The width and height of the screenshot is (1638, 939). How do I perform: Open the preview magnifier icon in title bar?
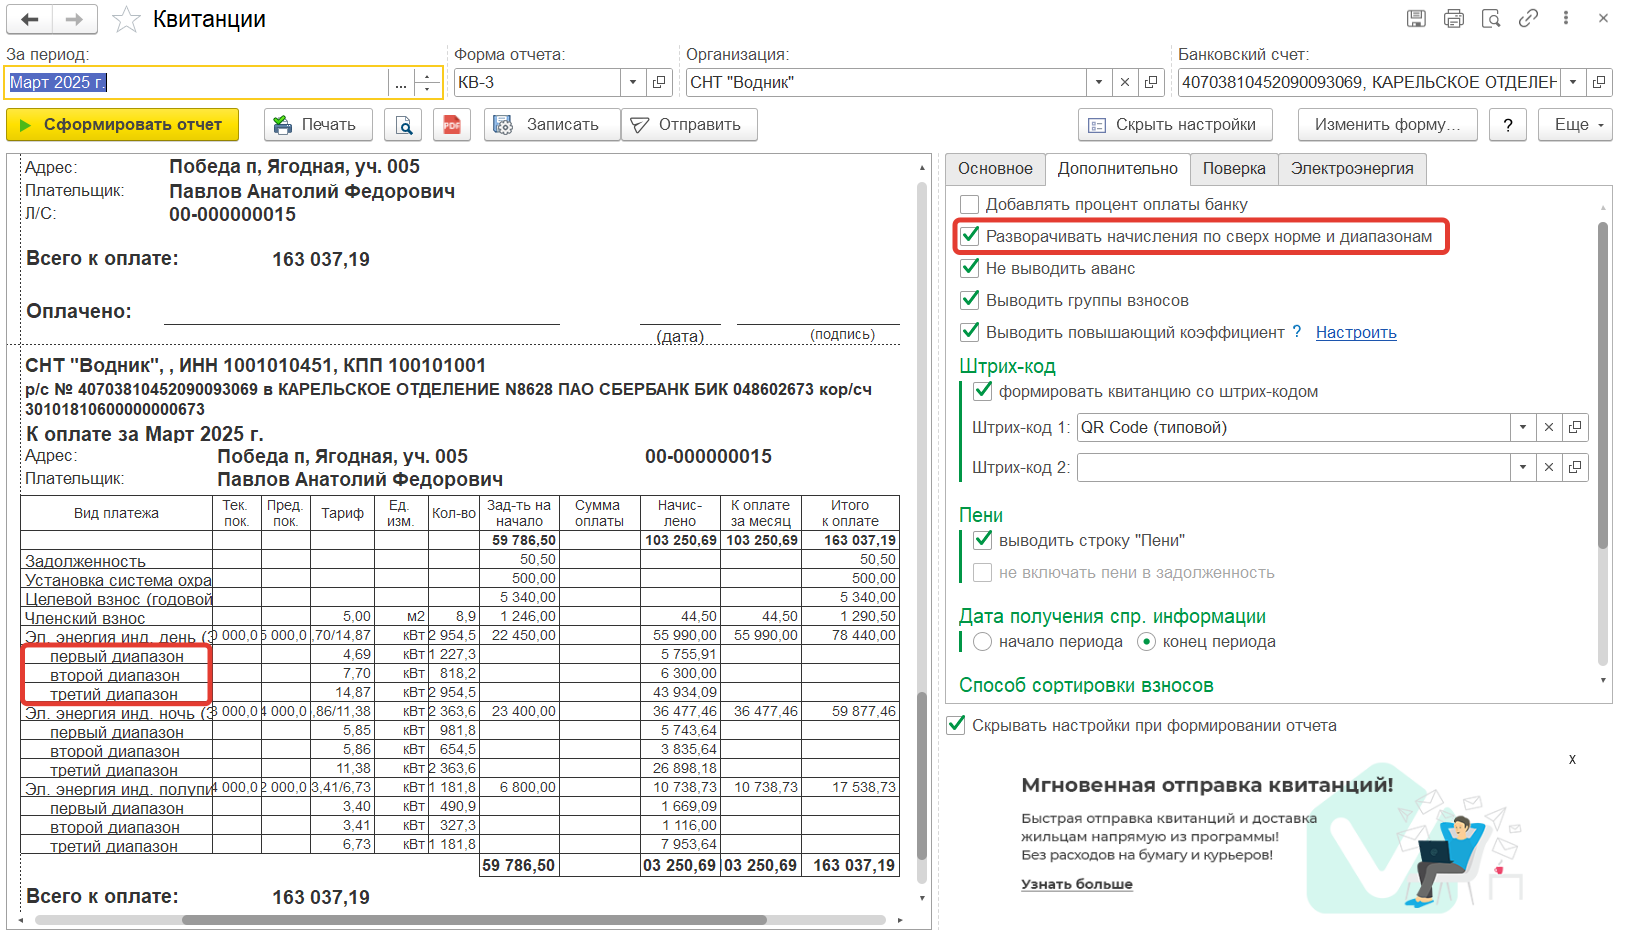[x=1491, y=18]
